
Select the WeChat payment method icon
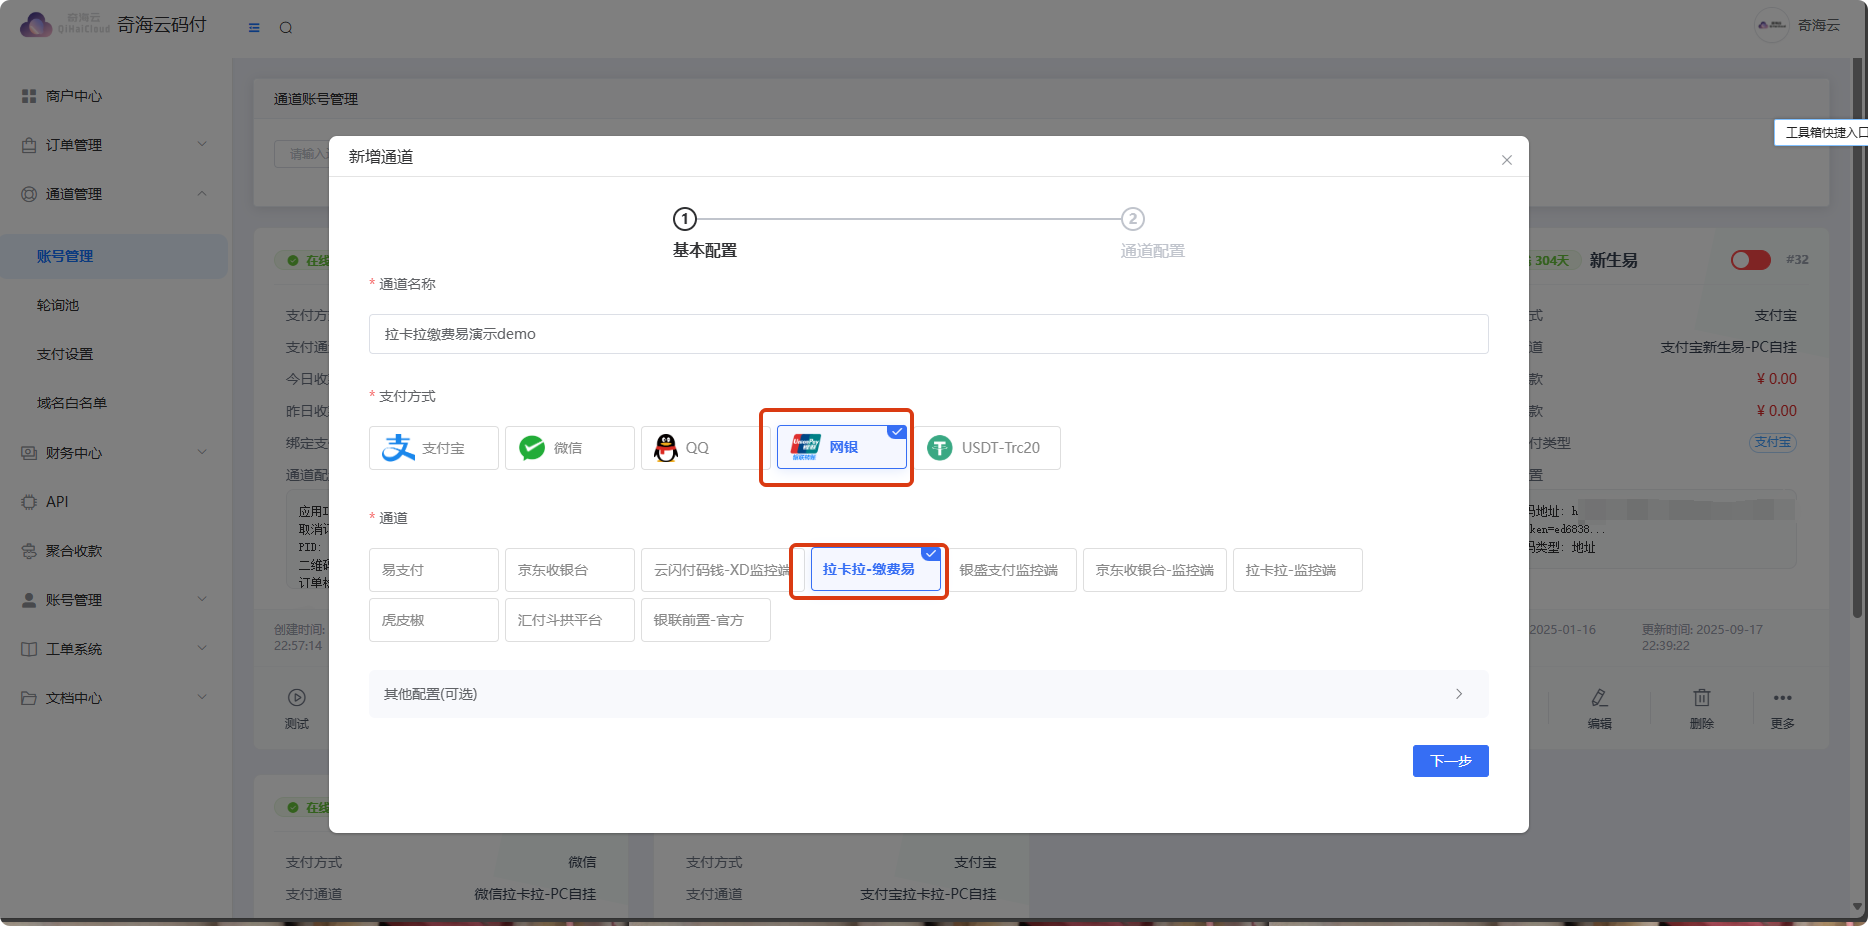pos(532,448)
